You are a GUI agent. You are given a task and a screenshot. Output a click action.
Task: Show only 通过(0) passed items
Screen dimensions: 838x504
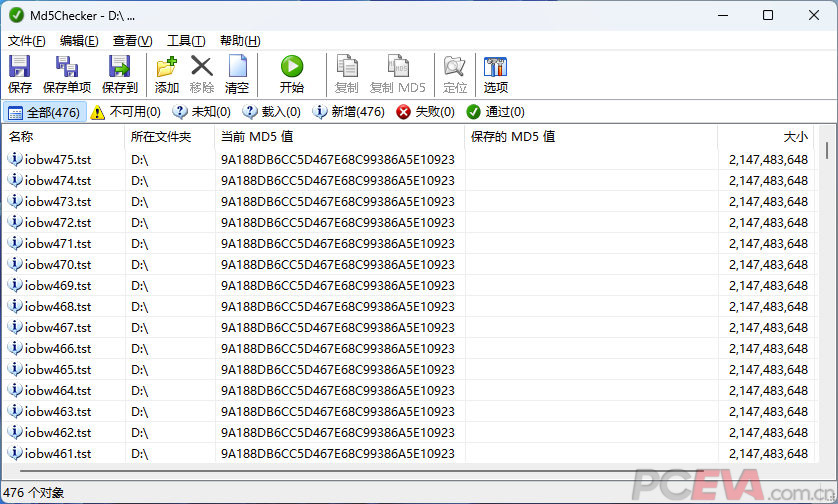[495, 112]
